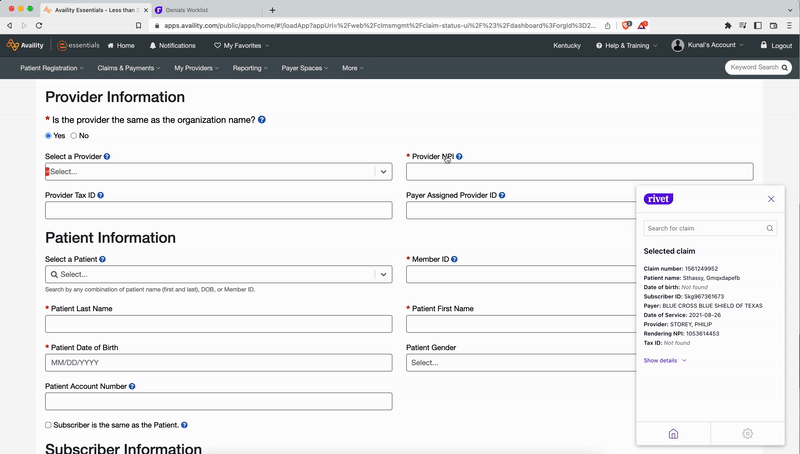Select No for provider same as organization
This screenshot has height=454, width=800.
coord(73,136)
